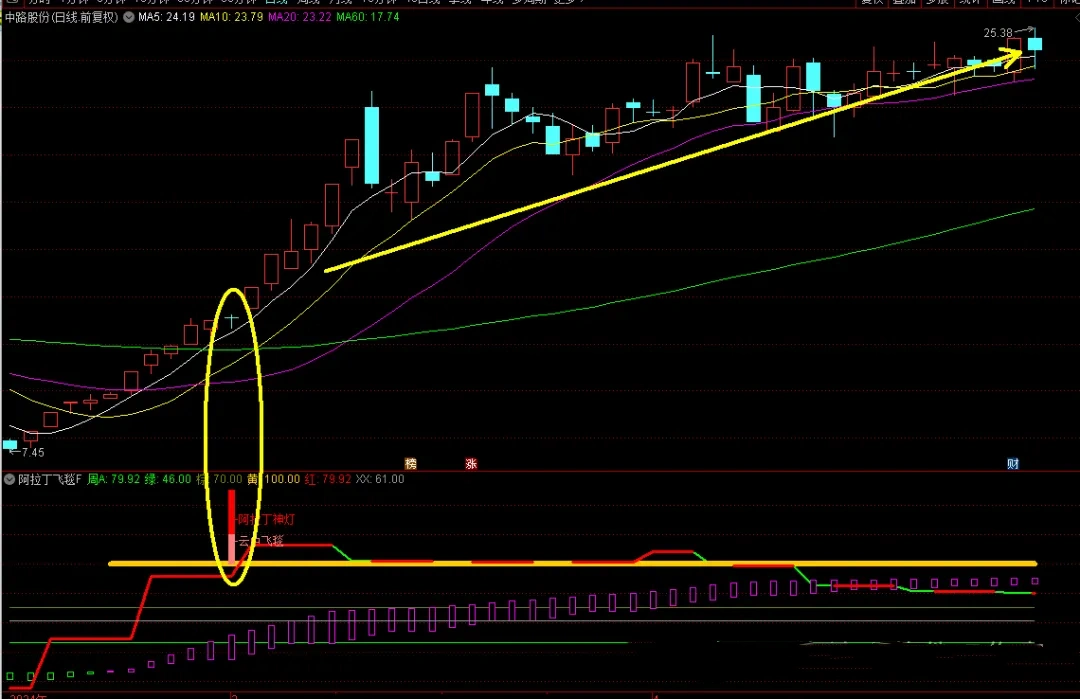Click the 云中飞毯 pink signal marker
The height and width of the screenshot is (699, 1080).
pos(232,547)
